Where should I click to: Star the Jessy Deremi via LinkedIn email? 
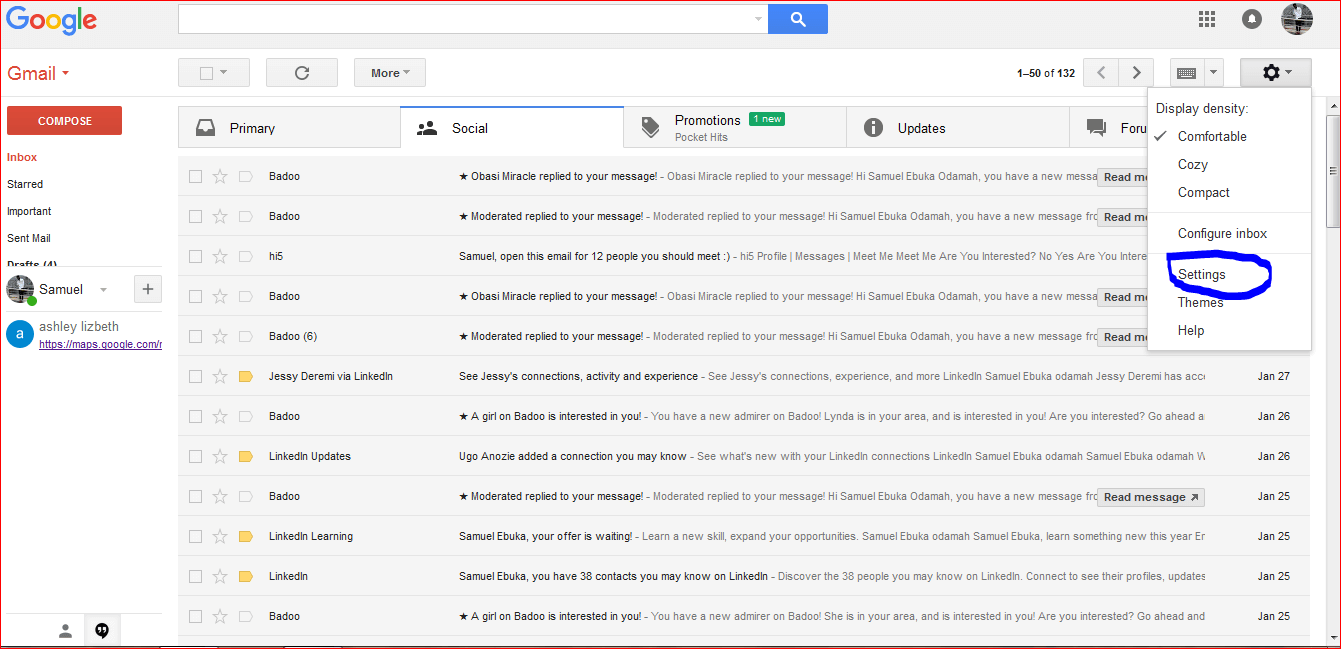coord(220,376)
